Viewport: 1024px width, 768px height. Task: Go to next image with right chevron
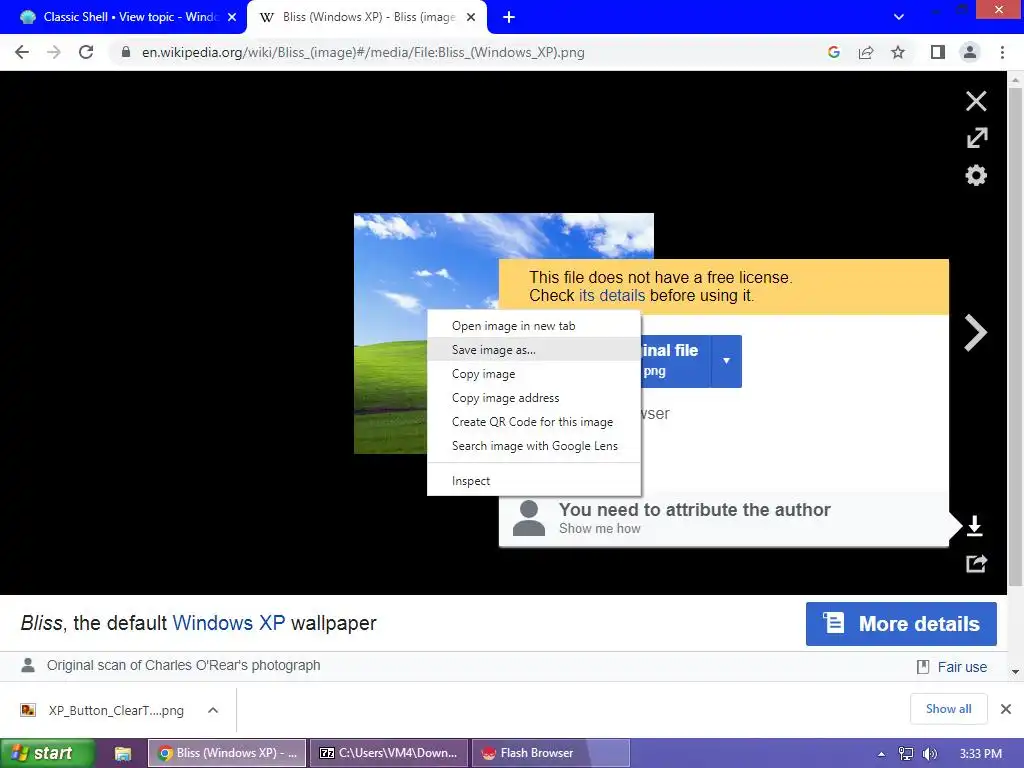975,333
